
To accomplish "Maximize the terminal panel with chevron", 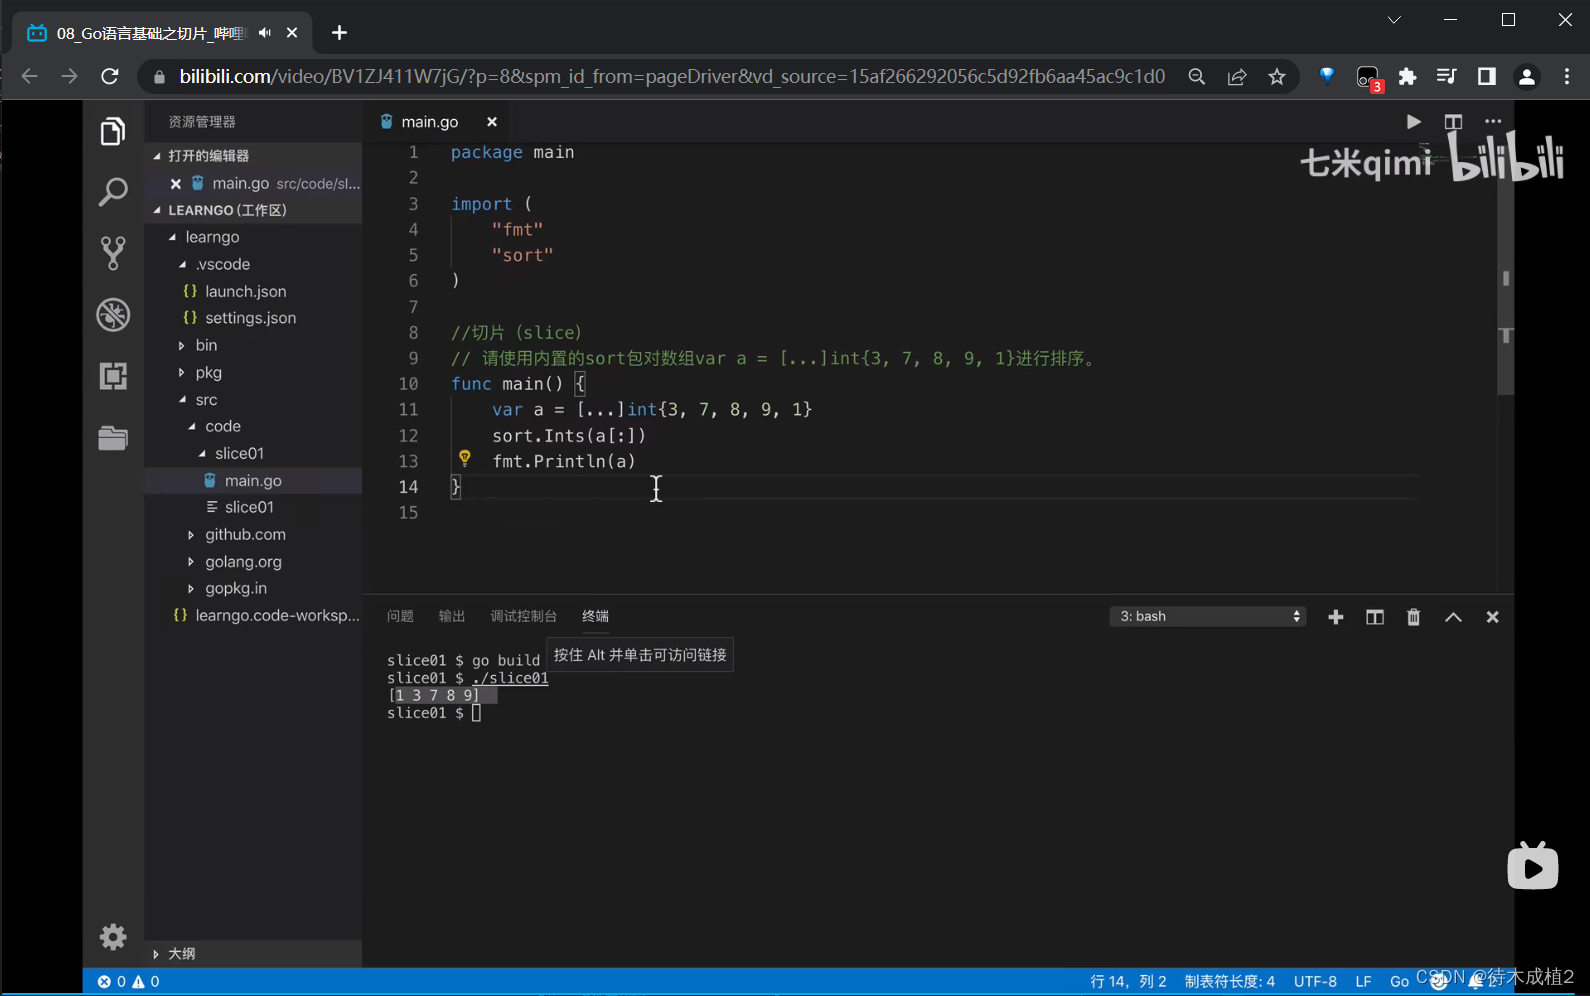I will [1453, 617].
